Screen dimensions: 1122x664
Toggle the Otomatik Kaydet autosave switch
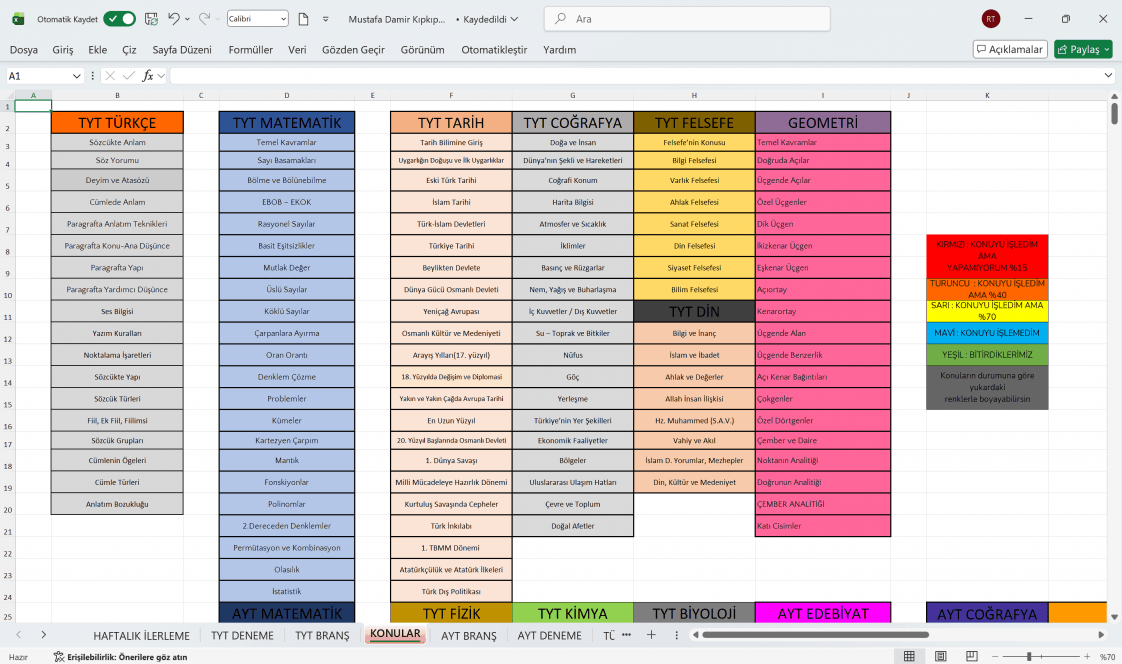click(119, 19)
